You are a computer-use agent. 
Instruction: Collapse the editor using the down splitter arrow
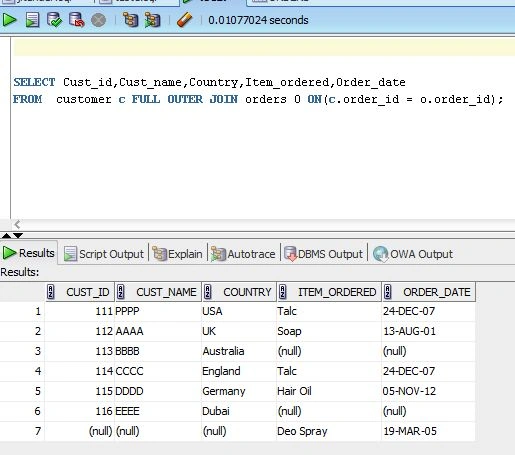[18, 235]
